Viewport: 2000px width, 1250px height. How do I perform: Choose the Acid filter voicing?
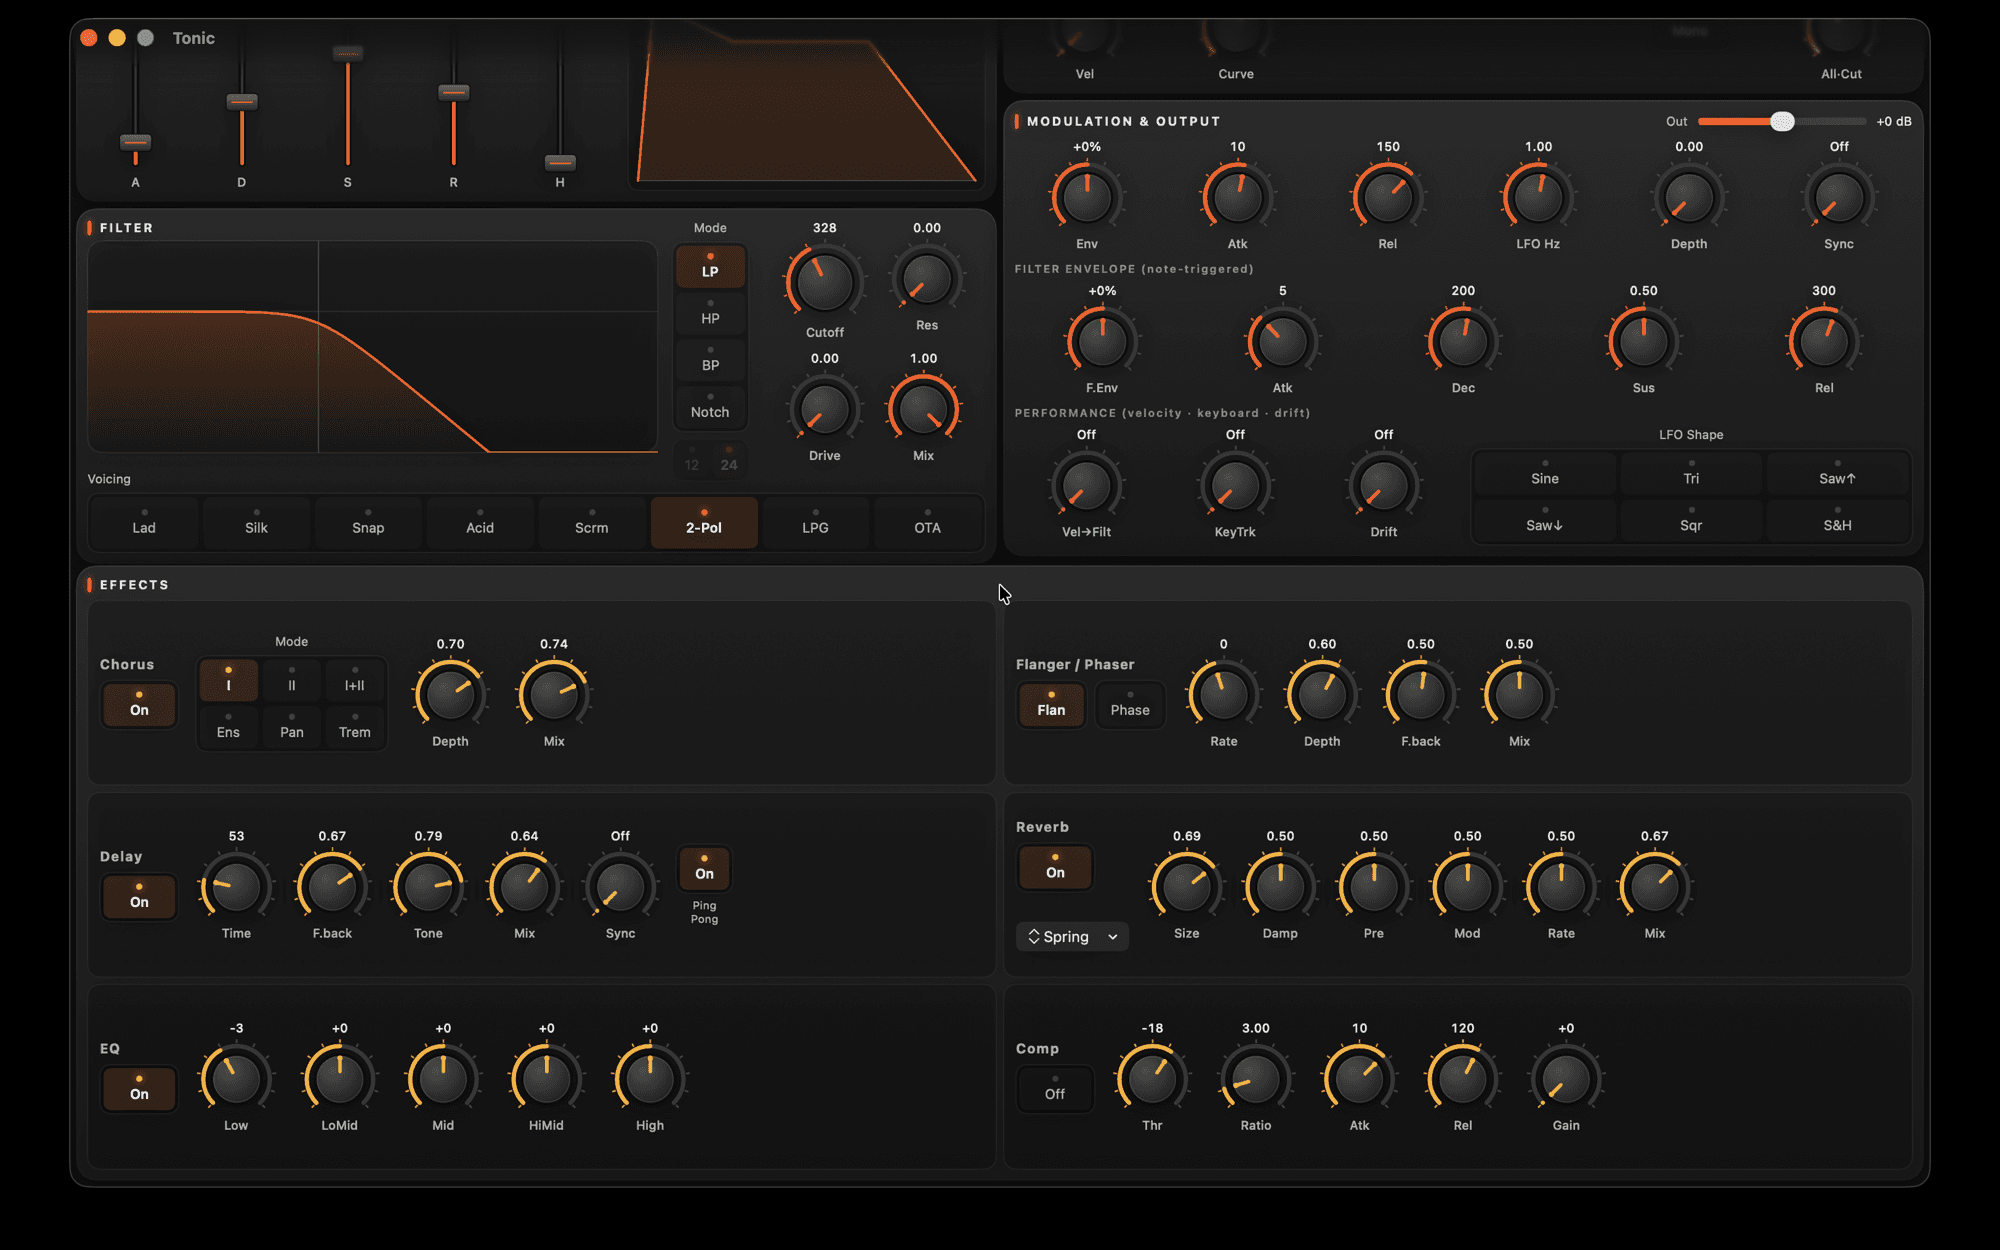tap(480, 523)
